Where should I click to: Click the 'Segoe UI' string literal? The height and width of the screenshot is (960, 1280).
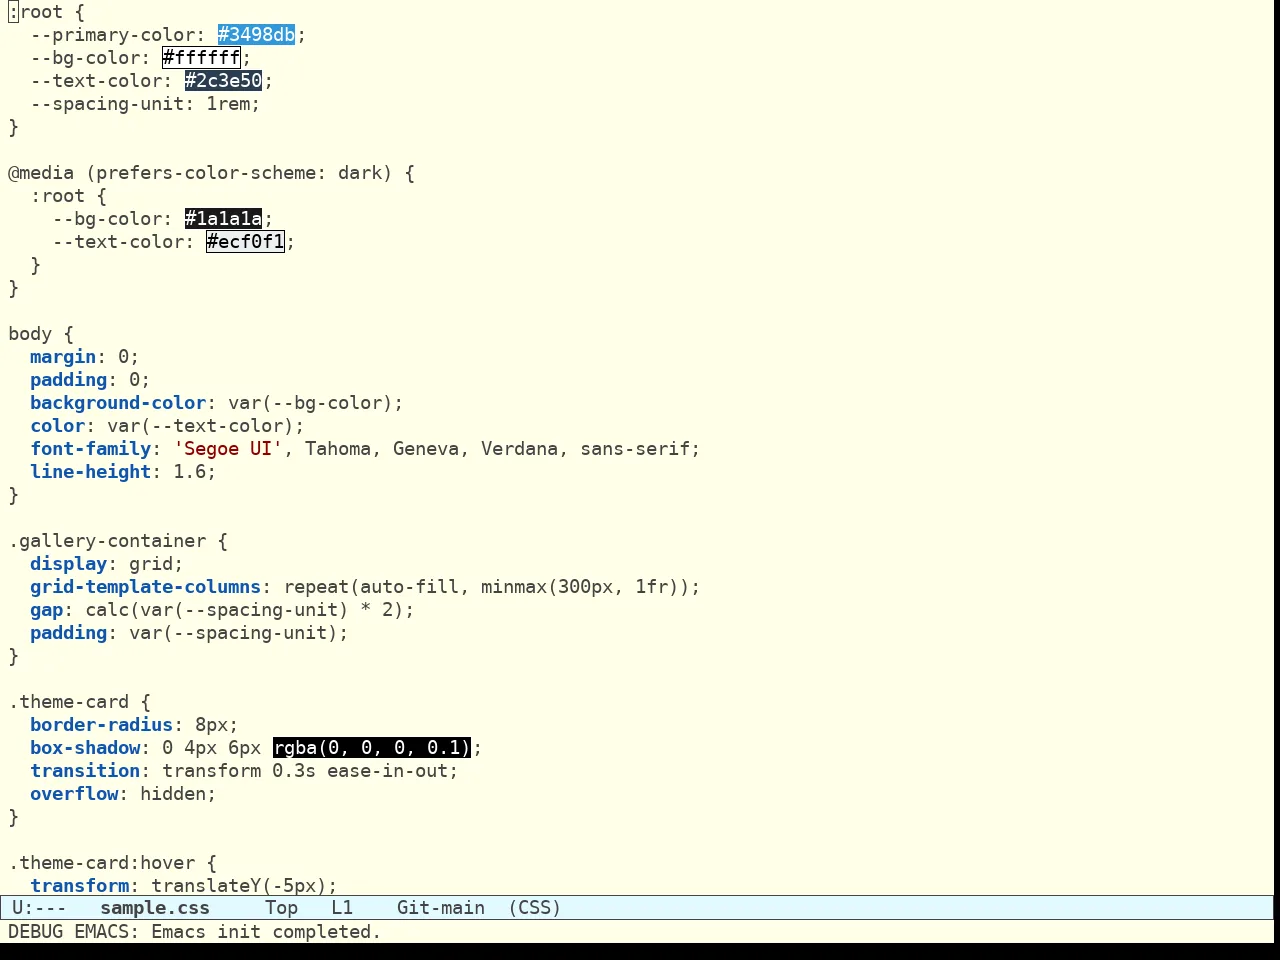[228, 449]
